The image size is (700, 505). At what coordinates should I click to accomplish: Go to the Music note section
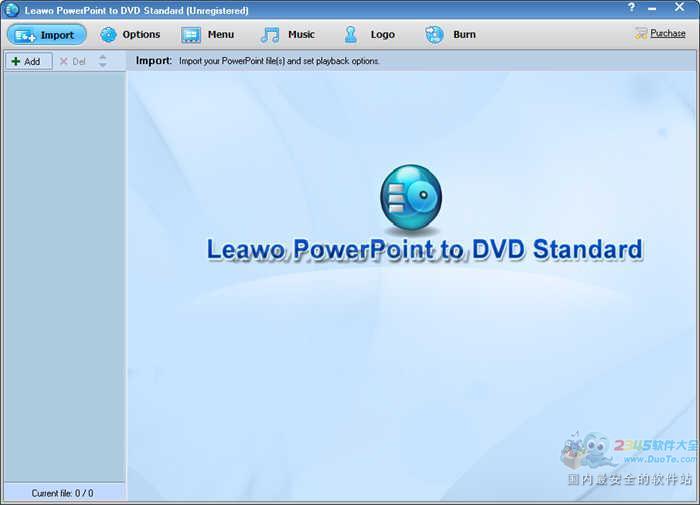pyautogui.click(x=288, y=35)
